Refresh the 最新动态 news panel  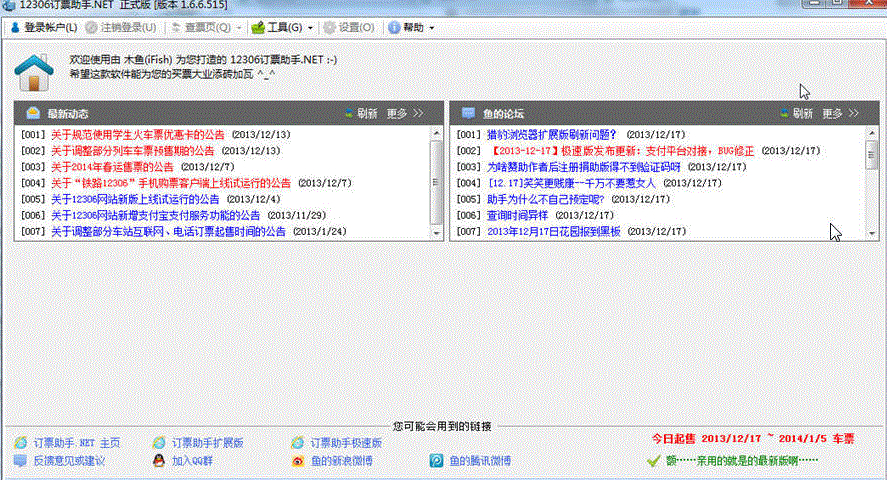(x=360, y=113)
